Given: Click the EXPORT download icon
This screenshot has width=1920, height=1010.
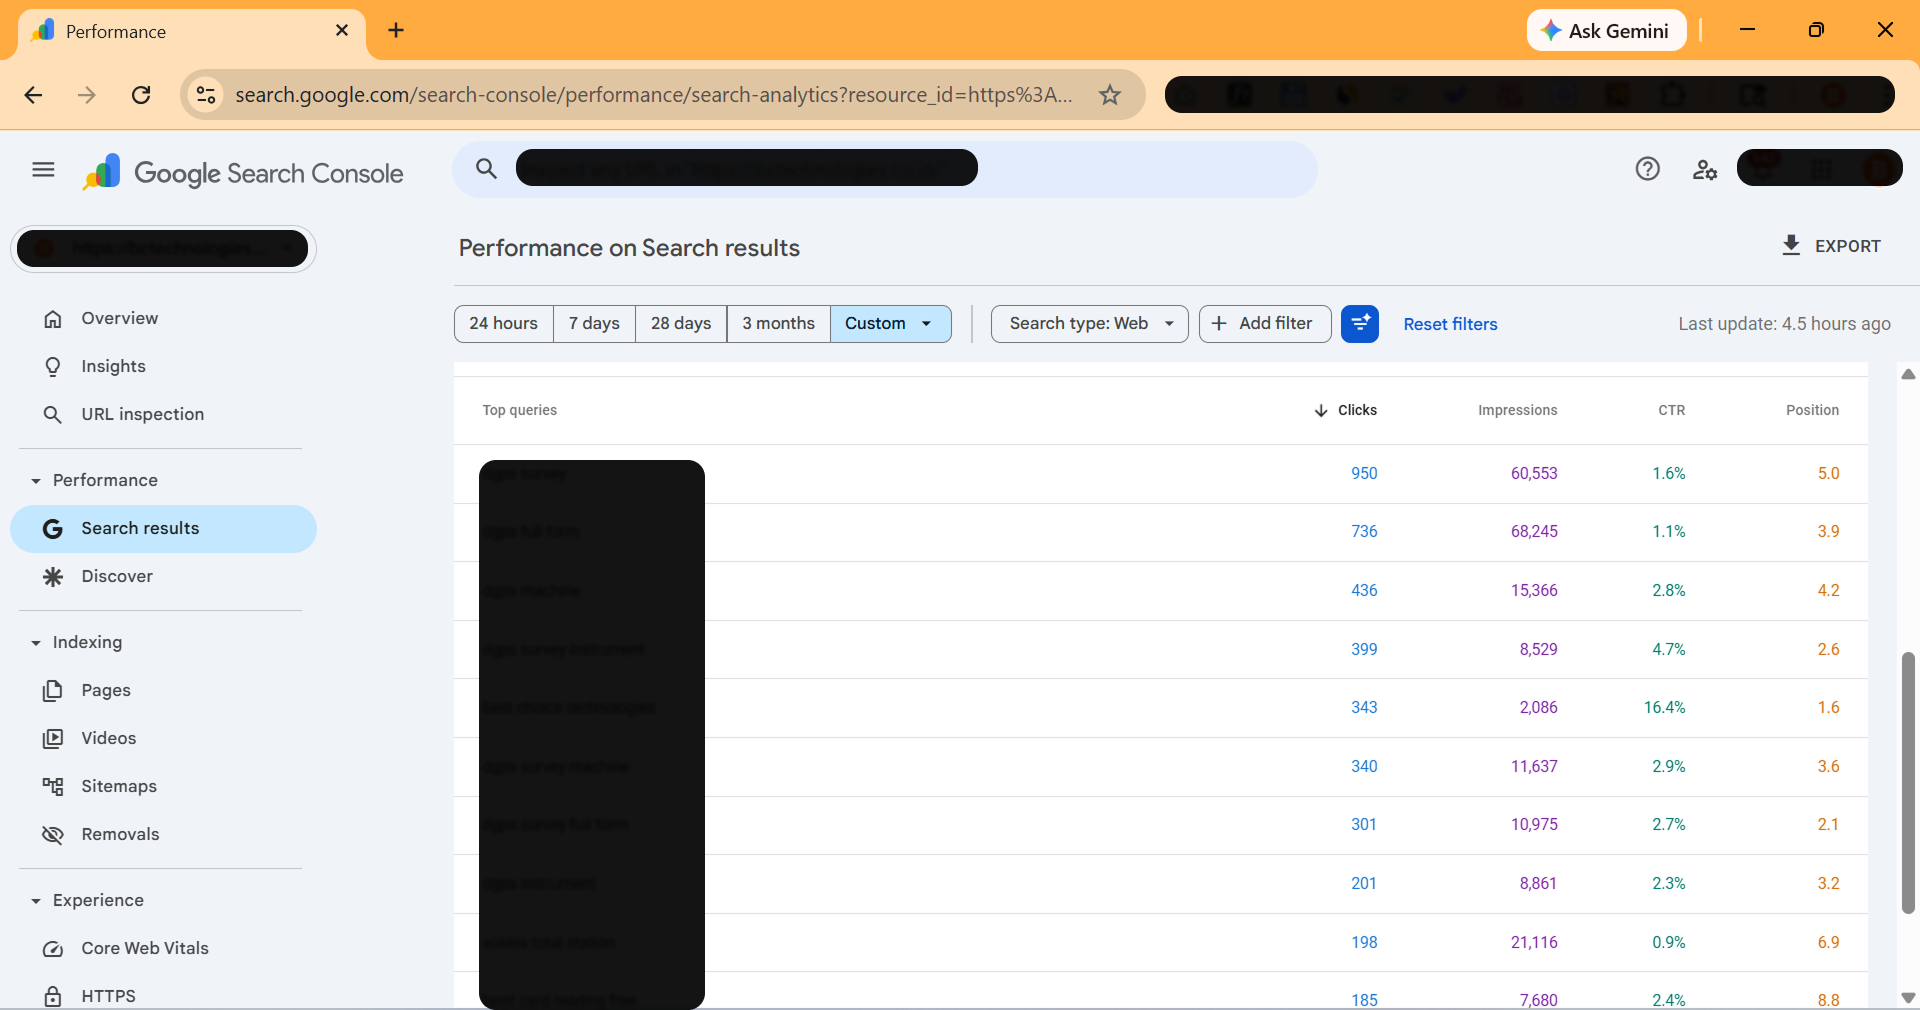Looking at the screenshot, I should (1791, 245).
